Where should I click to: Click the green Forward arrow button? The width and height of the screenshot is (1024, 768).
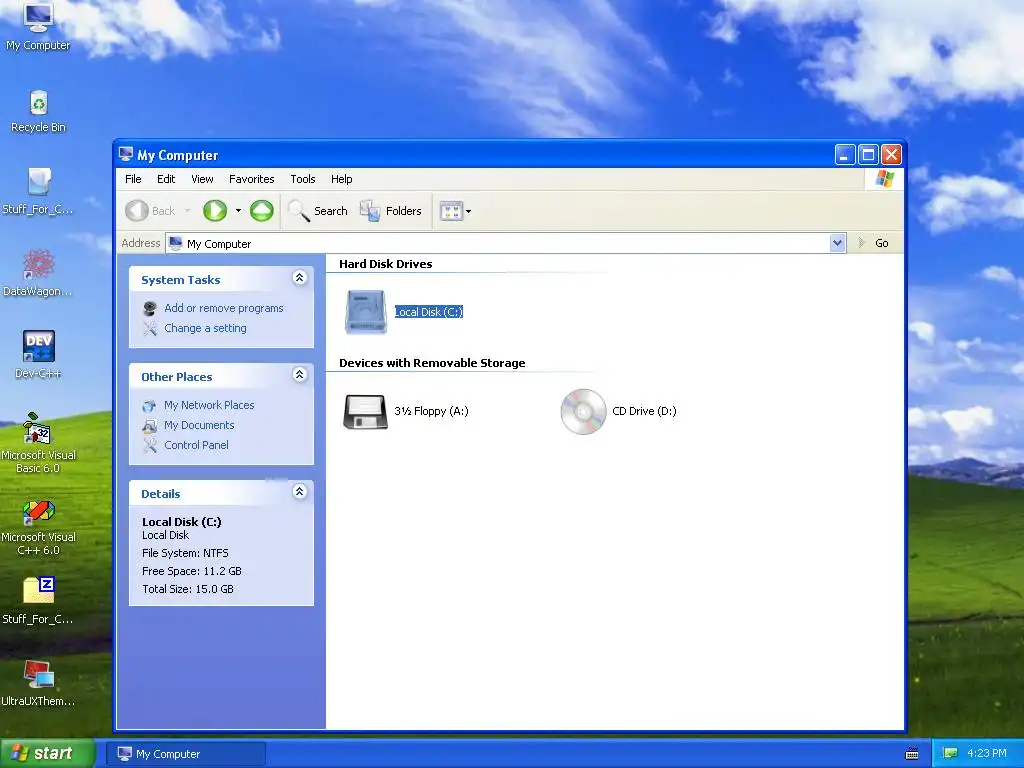(215, 210)
